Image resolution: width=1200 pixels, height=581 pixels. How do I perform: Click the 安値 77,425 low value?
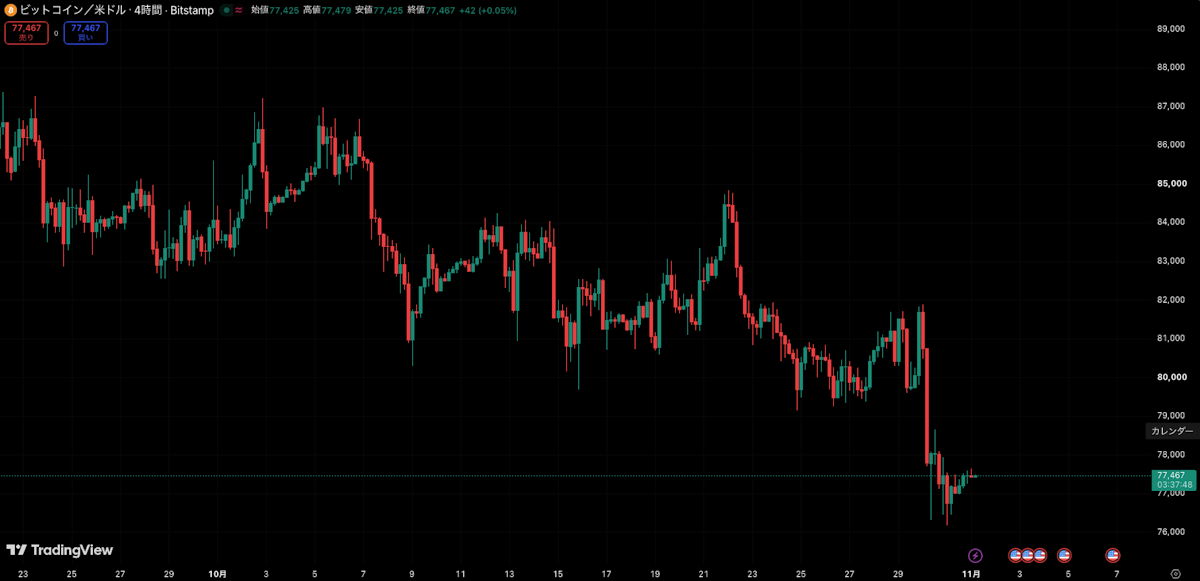click(x=379, y=9)
